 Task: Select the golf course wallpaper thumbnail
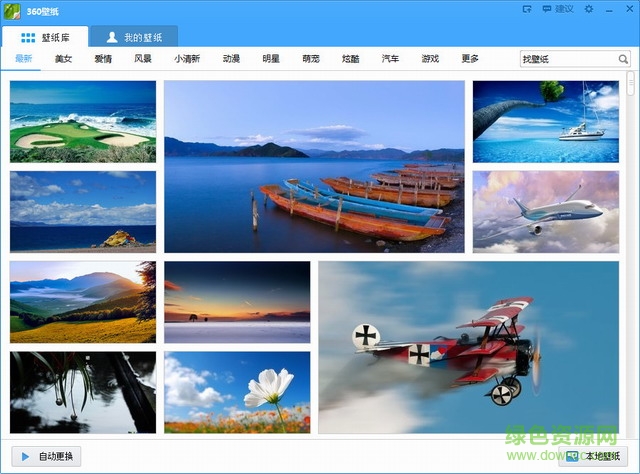83,121
